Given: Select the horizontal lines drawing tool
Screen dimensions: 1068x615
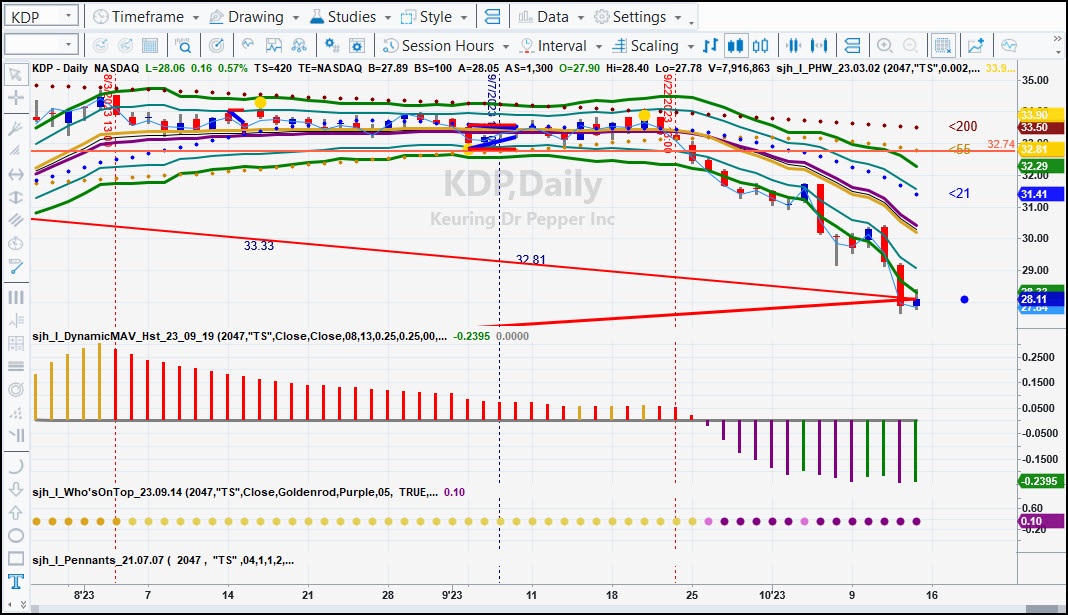Looking at the screenshot, I should coord(15,366).
